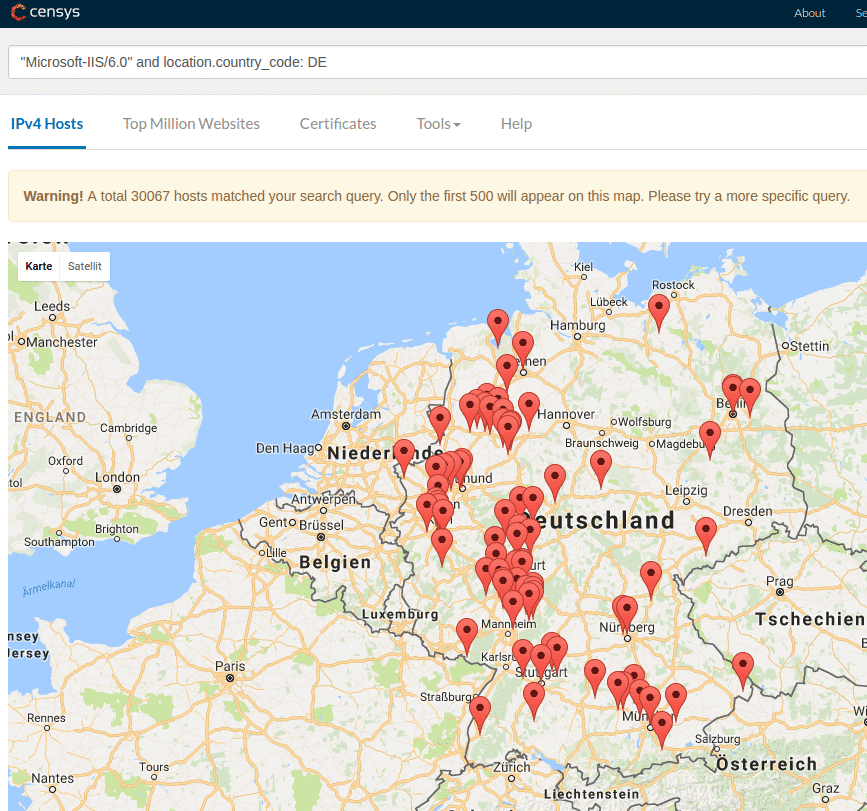867x811 pixels.
Task: Select the map pin southwest of Dresden
Action: point(706,535)
